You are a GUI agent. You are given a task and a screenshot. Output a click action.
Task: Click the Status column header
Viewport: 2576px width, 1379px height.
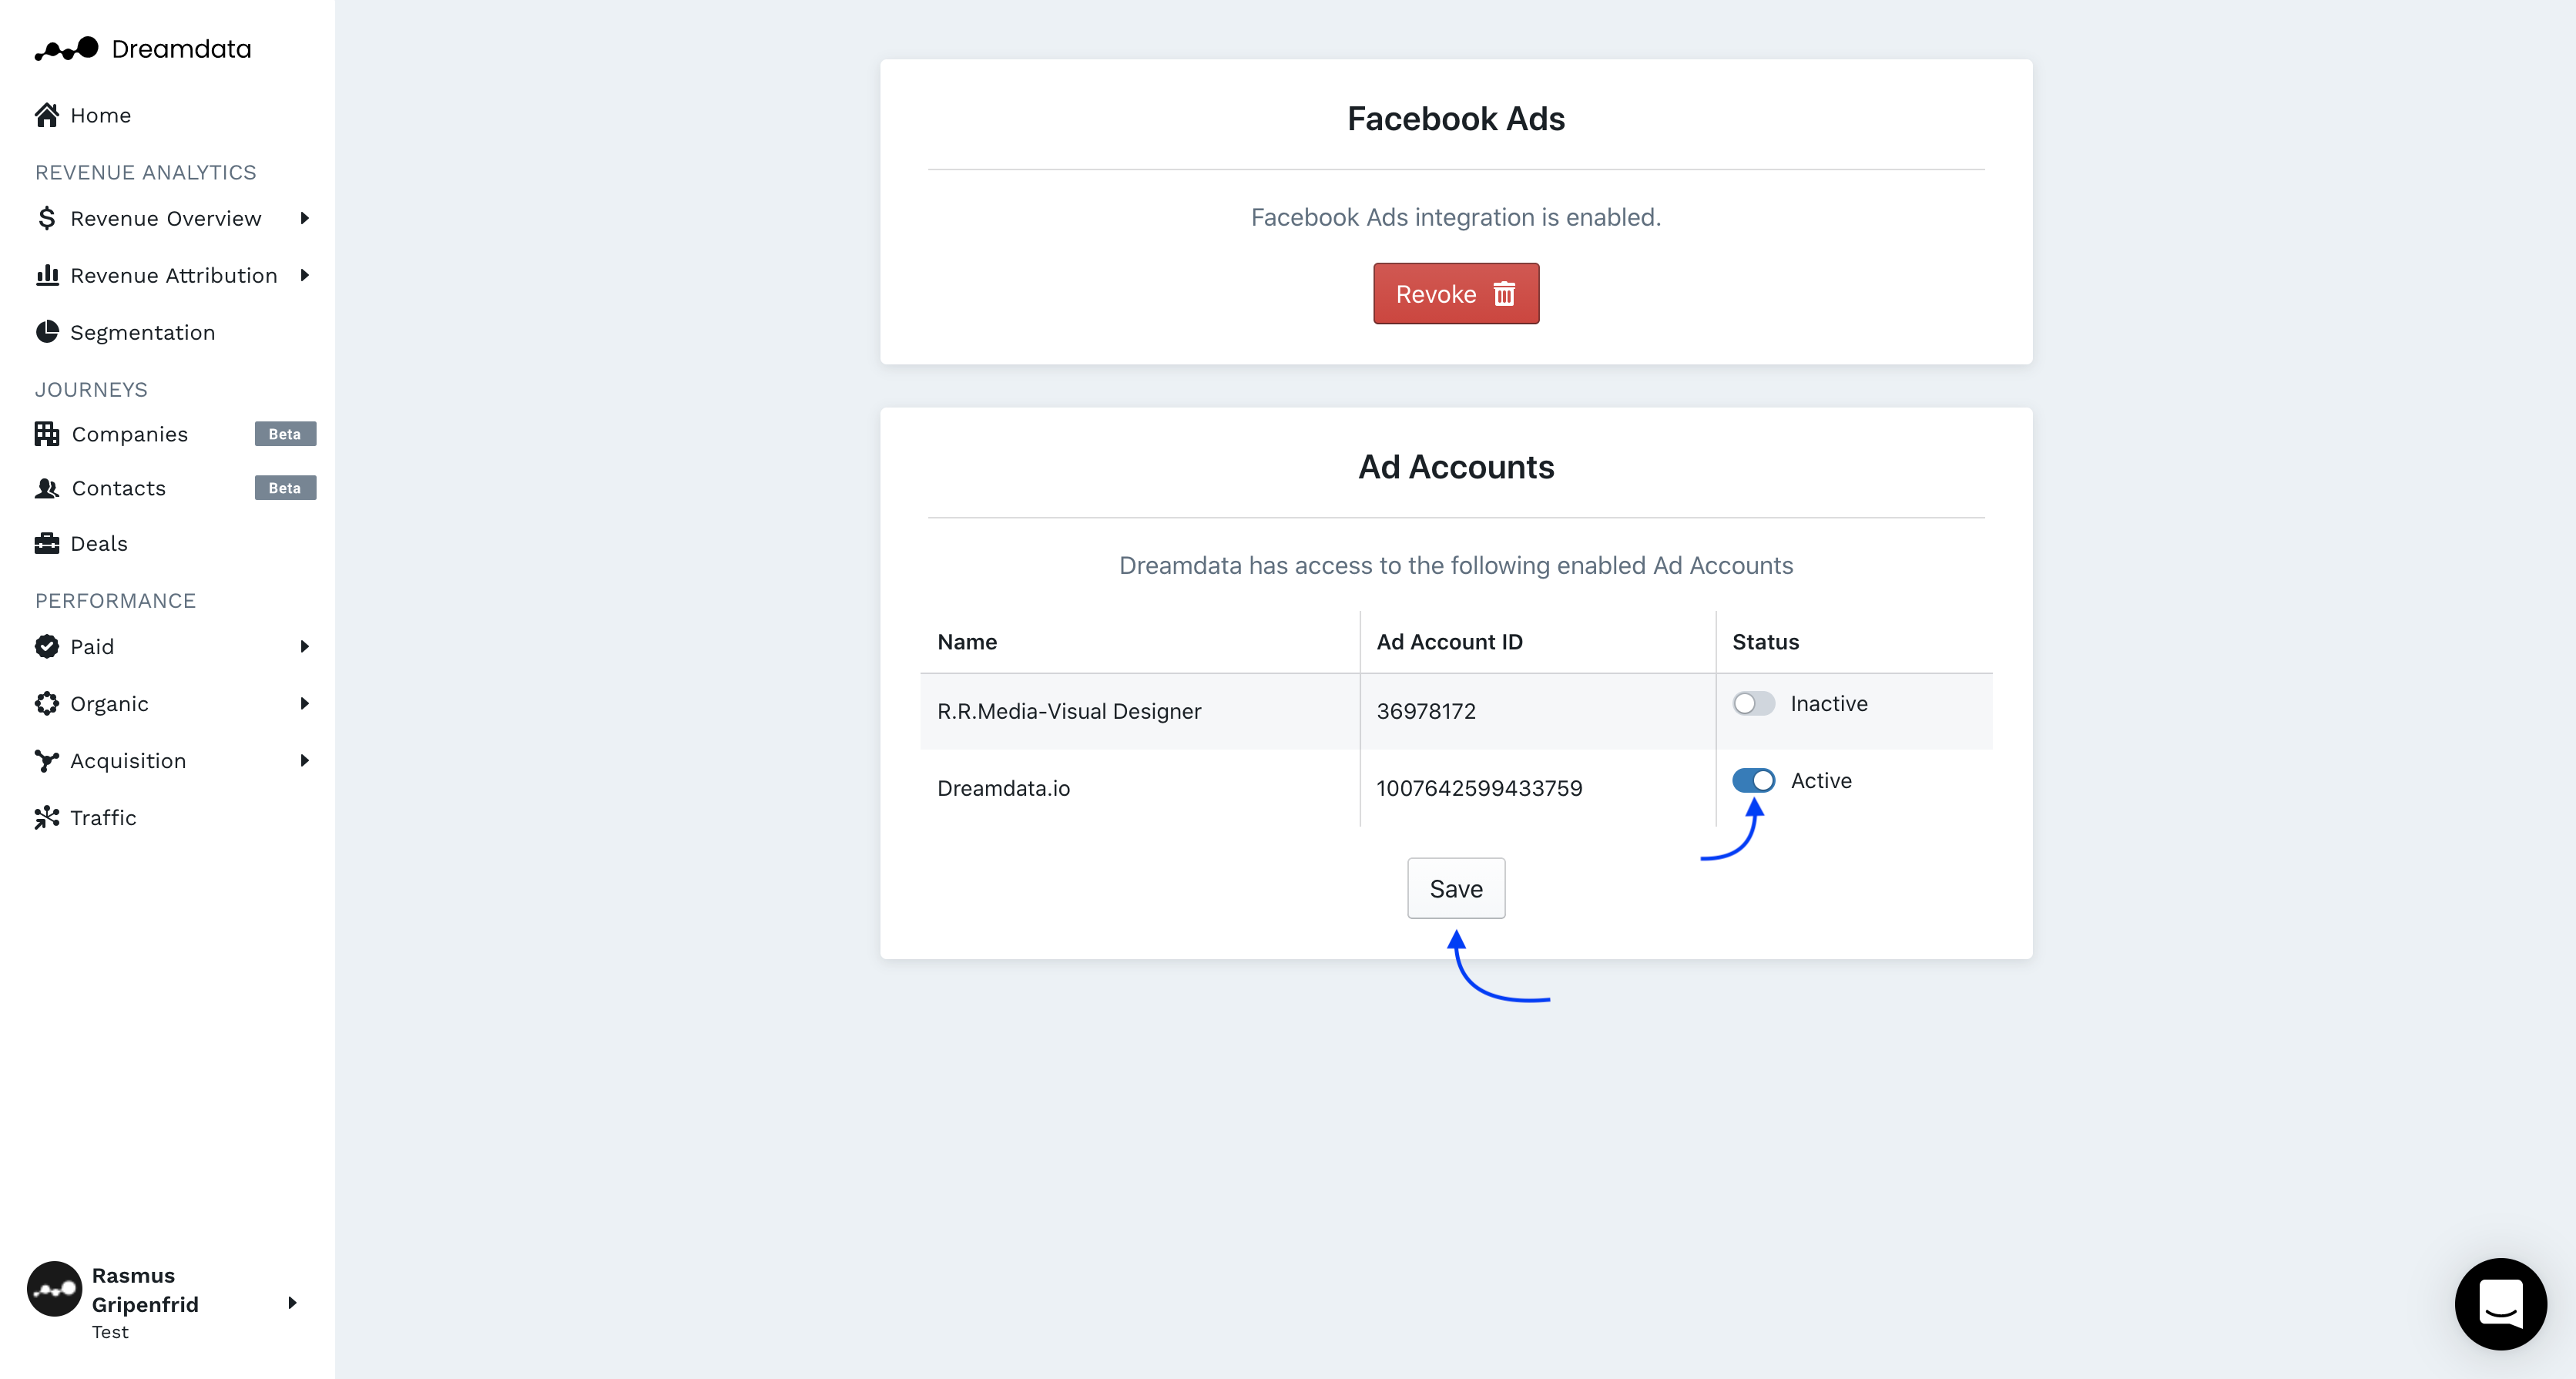[1765, 642]
